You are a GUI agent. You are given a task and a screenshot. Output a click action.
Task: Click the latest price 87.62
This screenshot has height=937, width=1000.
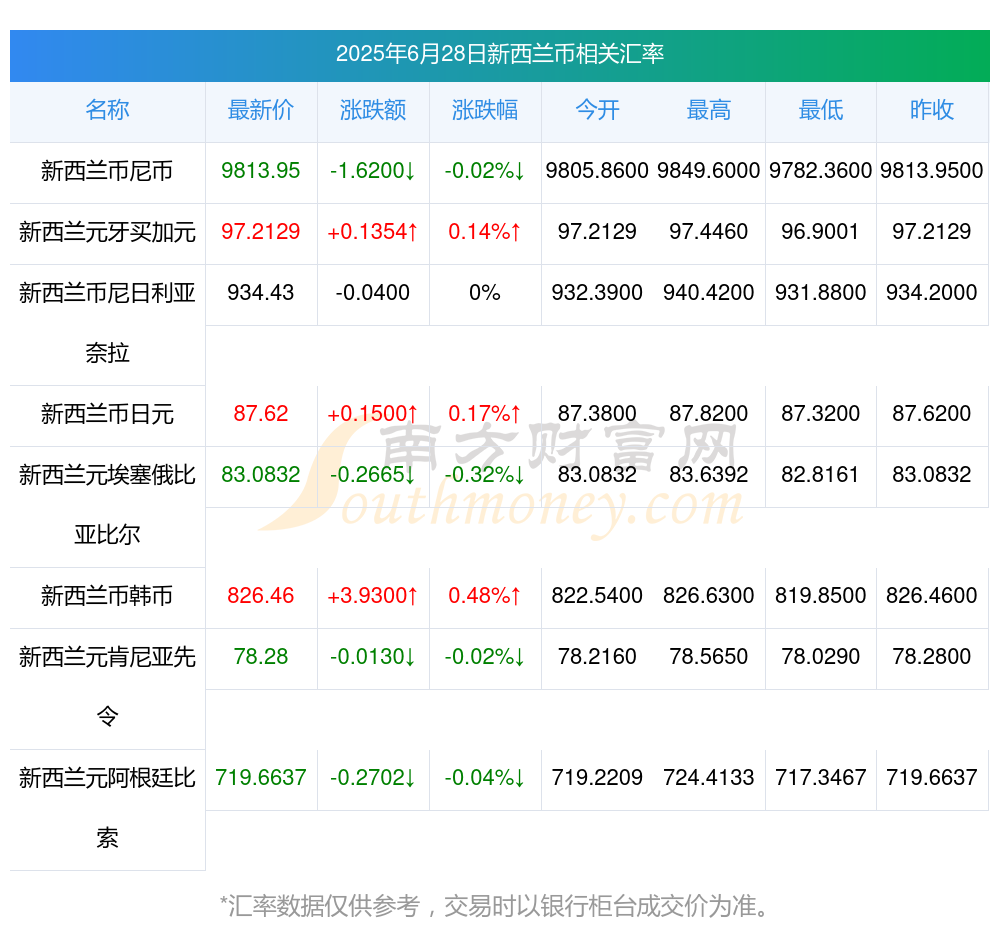point(261,413)
